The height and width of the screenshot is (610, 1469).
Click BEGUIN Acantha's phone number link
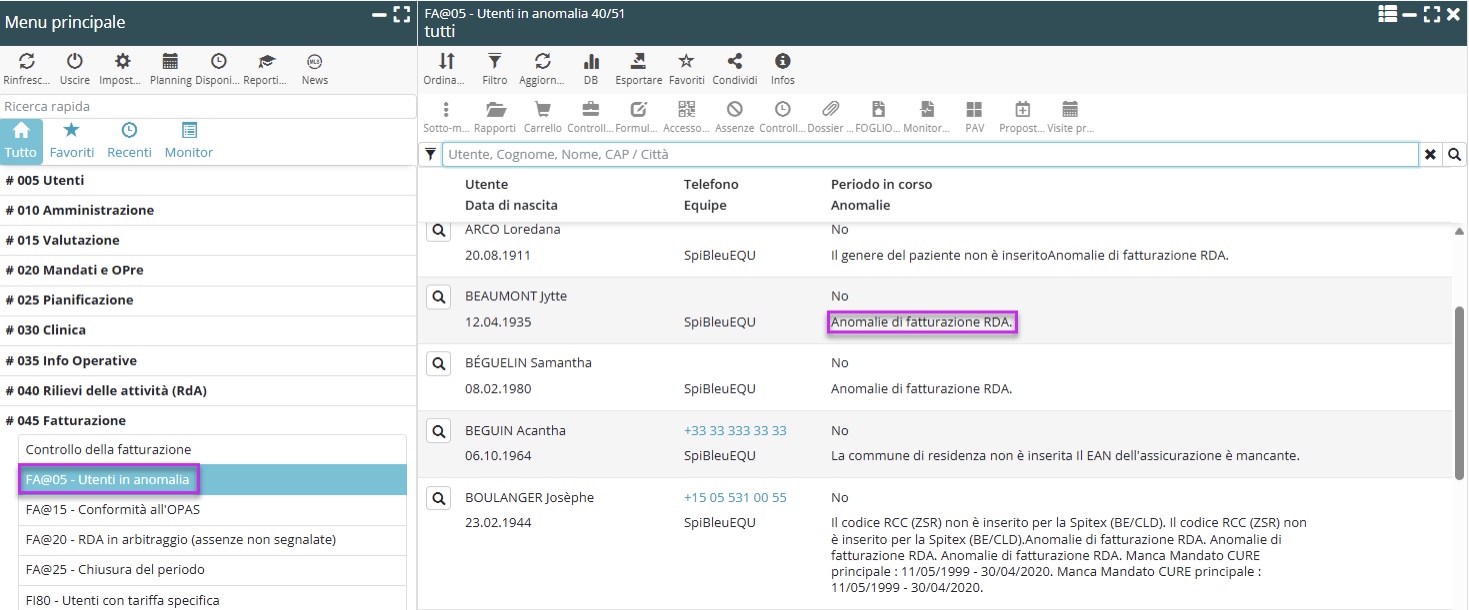pyautogui.click(x=735, y=431)
